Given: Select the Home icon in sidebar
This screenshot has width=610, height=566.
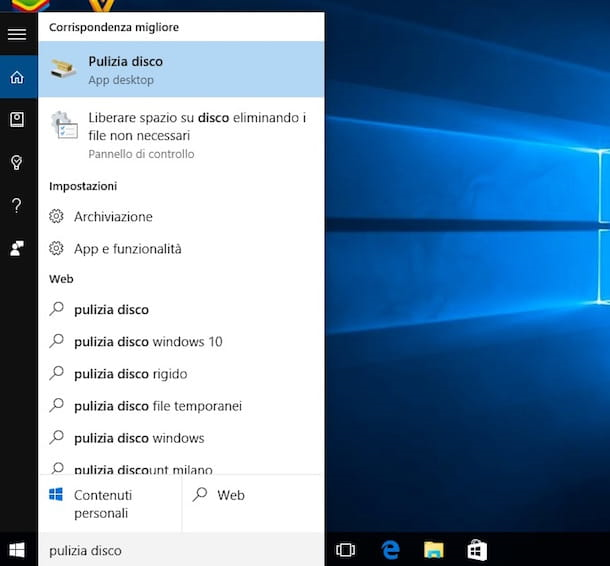Looking at the screenshot, I should (16, 77).
